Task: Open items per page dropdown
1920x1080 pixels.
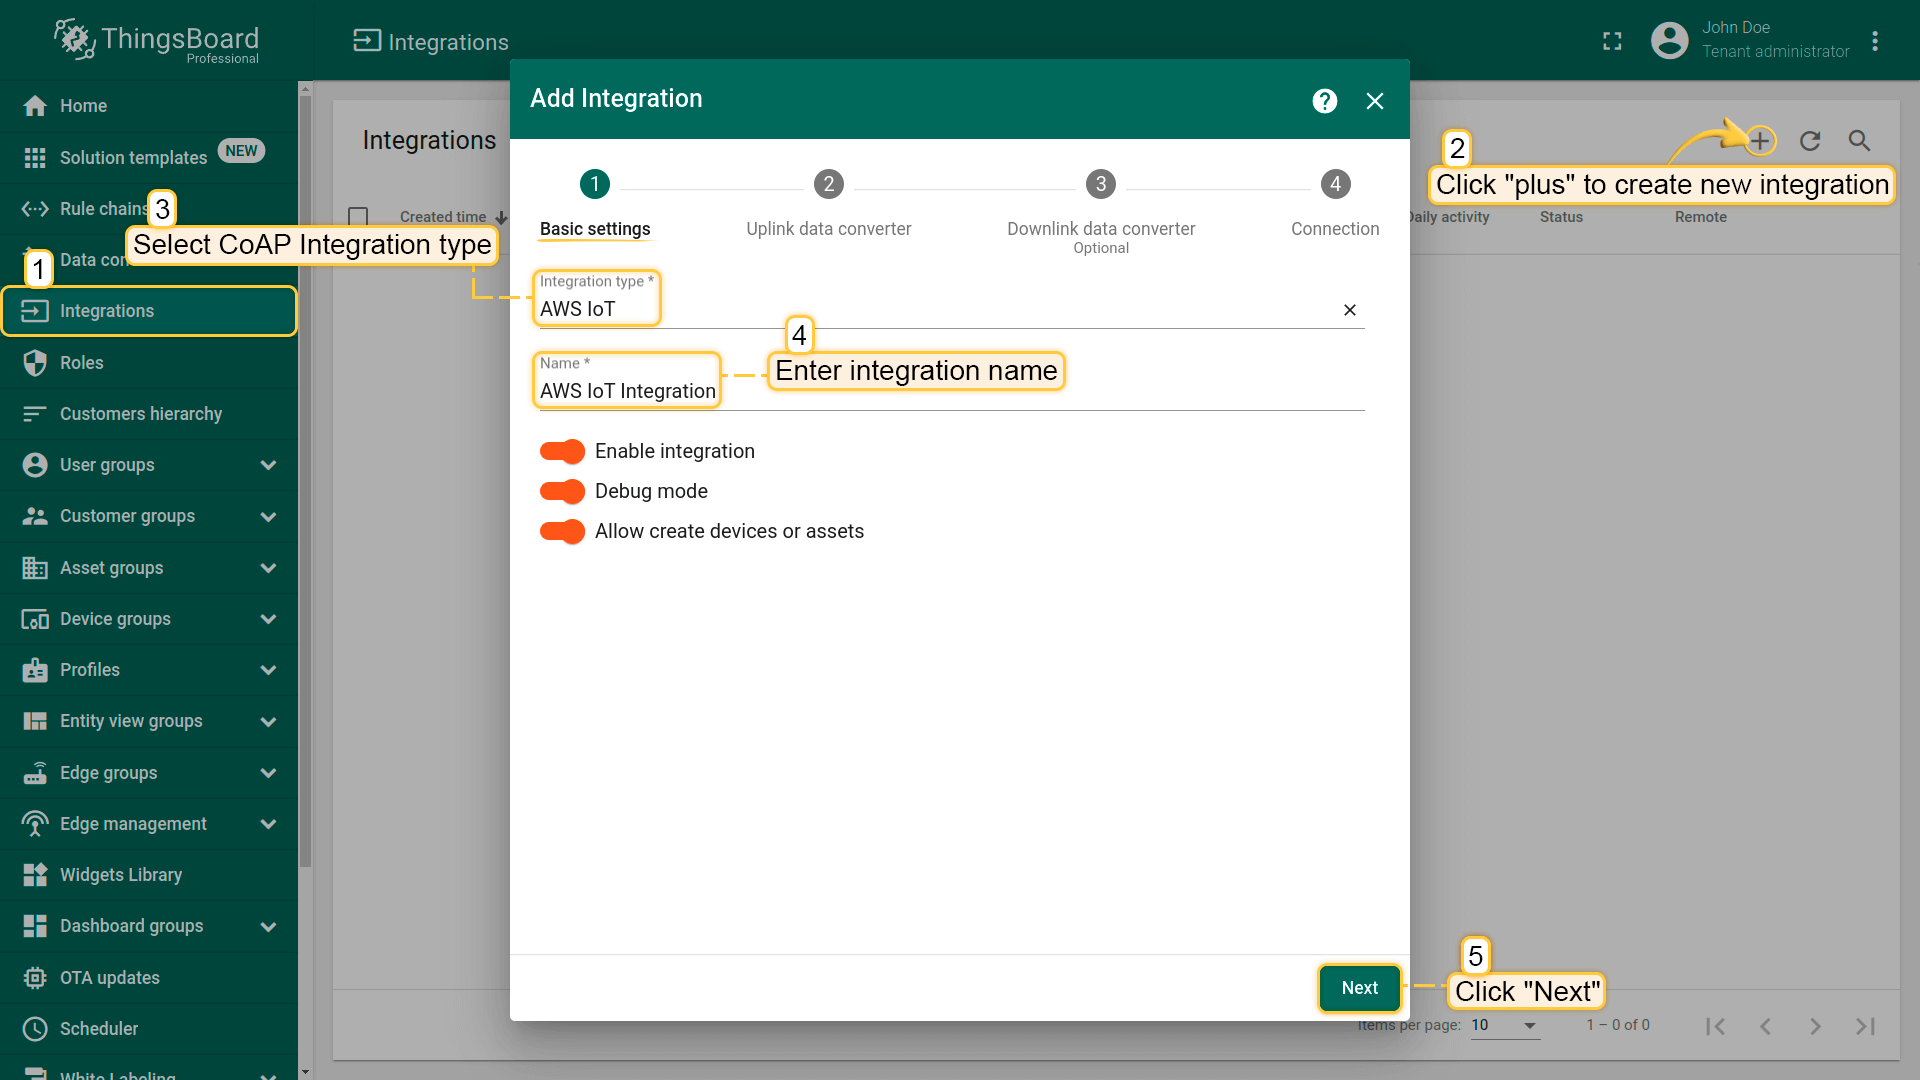Action: (1504, 1025)
